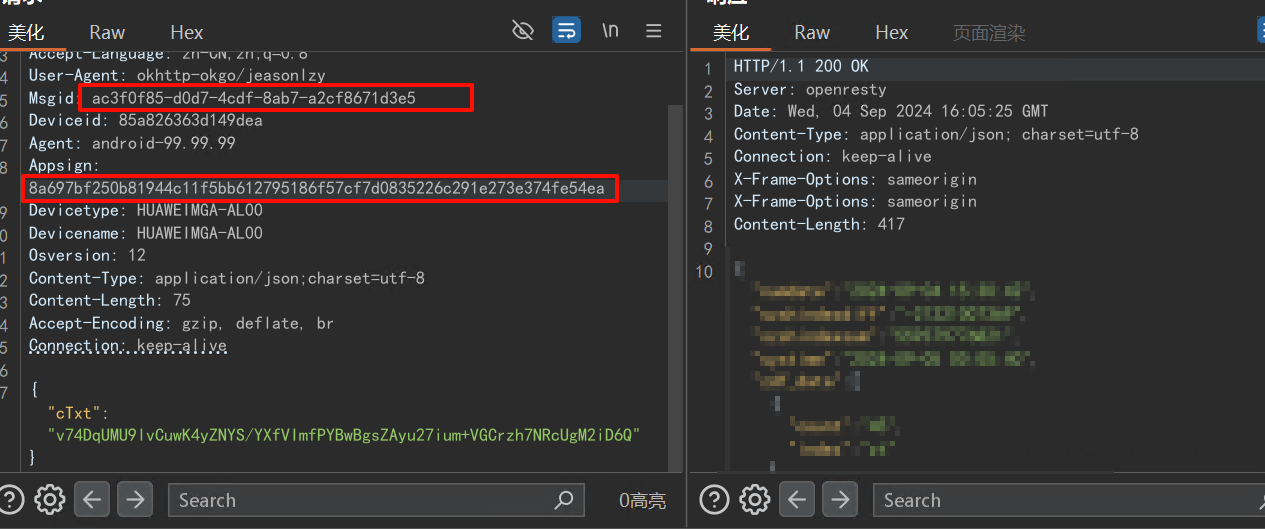Switch response view to Hex tab
Screen dimensions: 1265x529
[x=891, y=33]
